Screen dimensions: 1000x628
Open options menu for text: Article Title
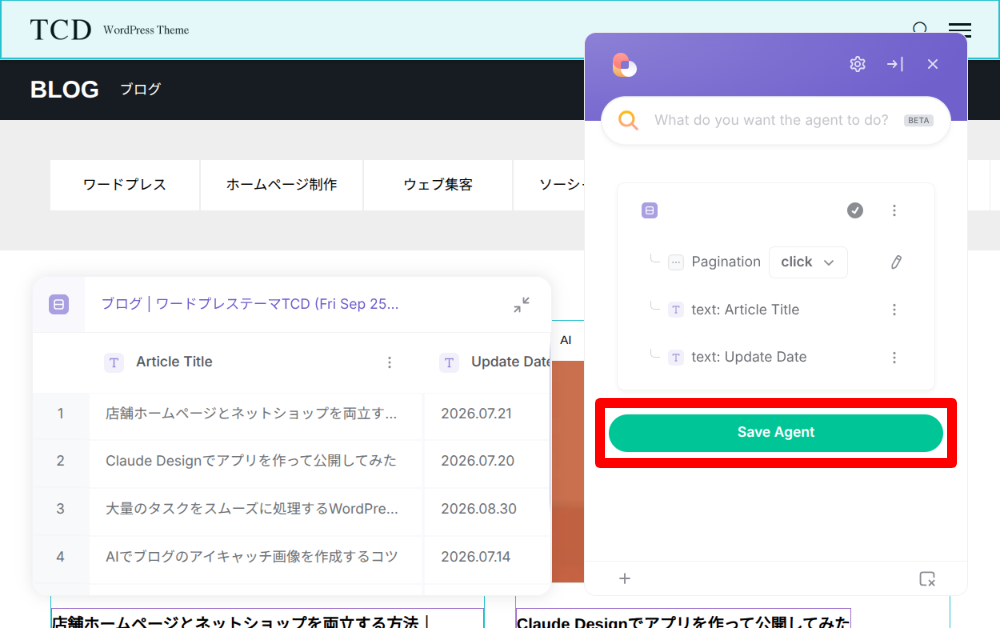(894, 310)
